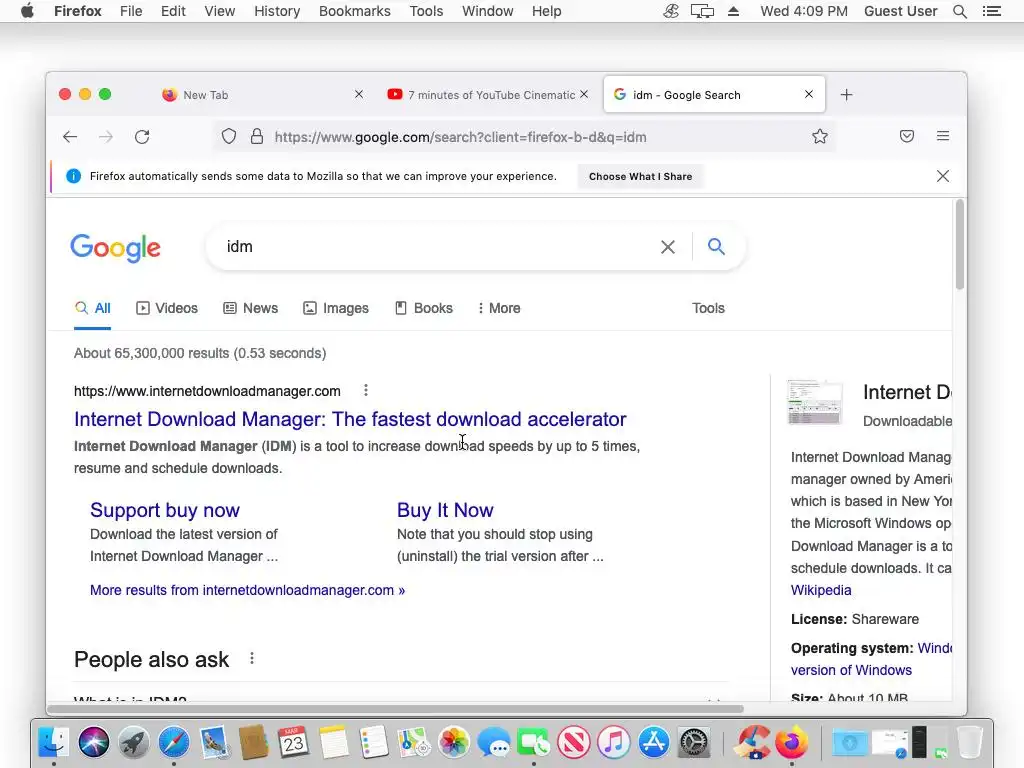Open Launchpad from the dock
Screen dimensions: 1024x768
(x=134, y=742)
